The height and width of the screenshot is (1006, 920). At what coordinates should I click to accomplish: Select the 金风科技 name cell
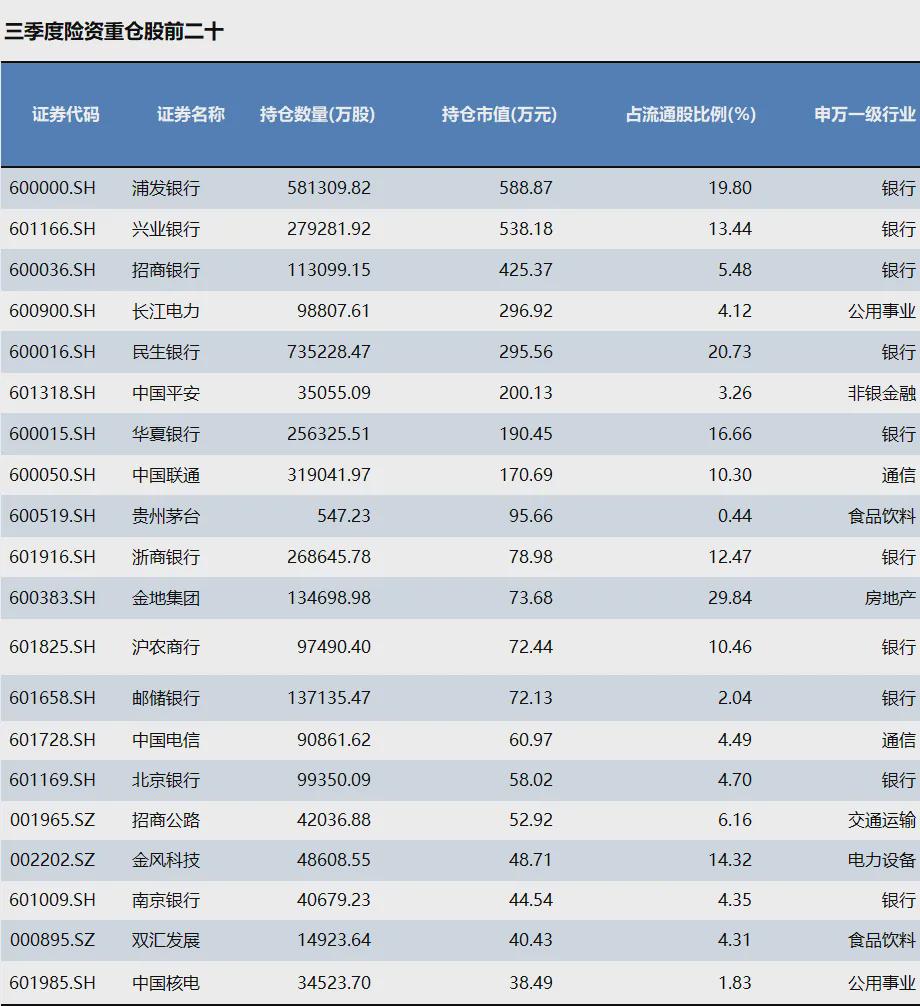coord(166,860)
